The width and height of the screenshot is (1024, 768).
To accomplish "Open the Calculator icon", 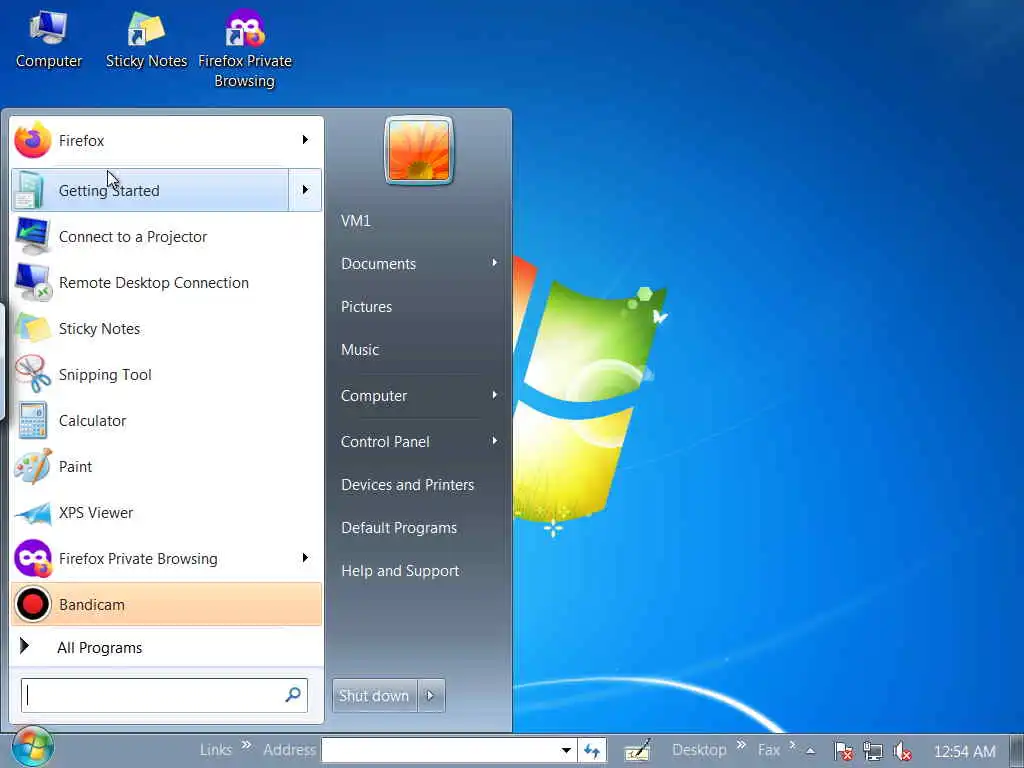I will click(32, 420).
